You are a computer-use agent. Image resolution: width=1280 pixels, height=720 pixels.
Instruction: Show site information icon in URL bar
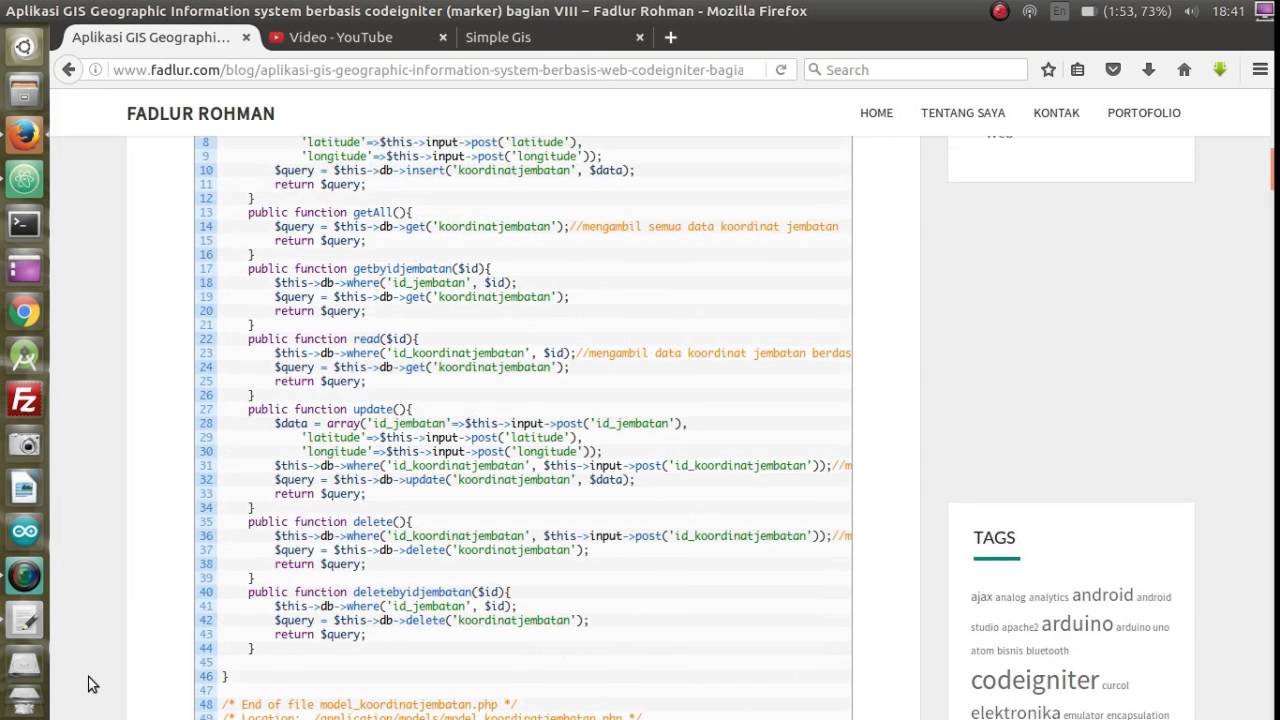point(96,70)
